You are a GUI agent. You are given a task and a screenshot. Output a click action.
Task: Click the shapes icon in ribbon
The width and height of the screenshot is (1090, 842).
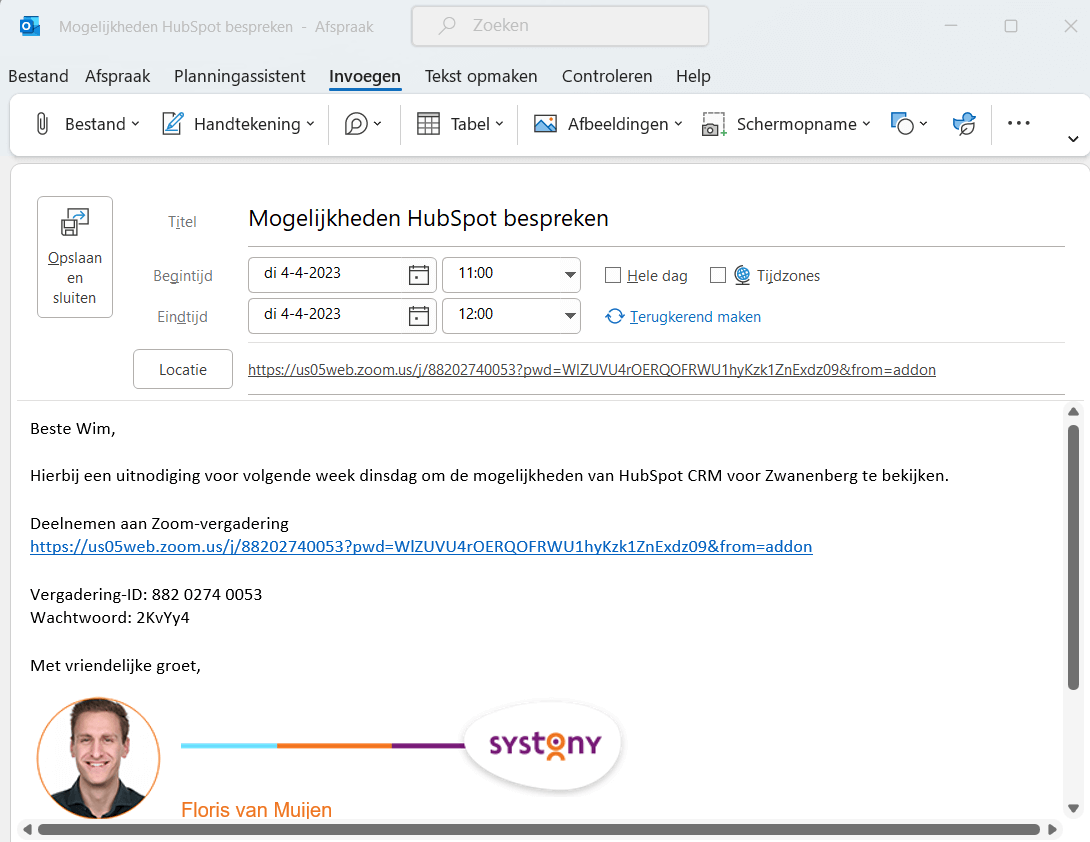(x=902, y=124)
